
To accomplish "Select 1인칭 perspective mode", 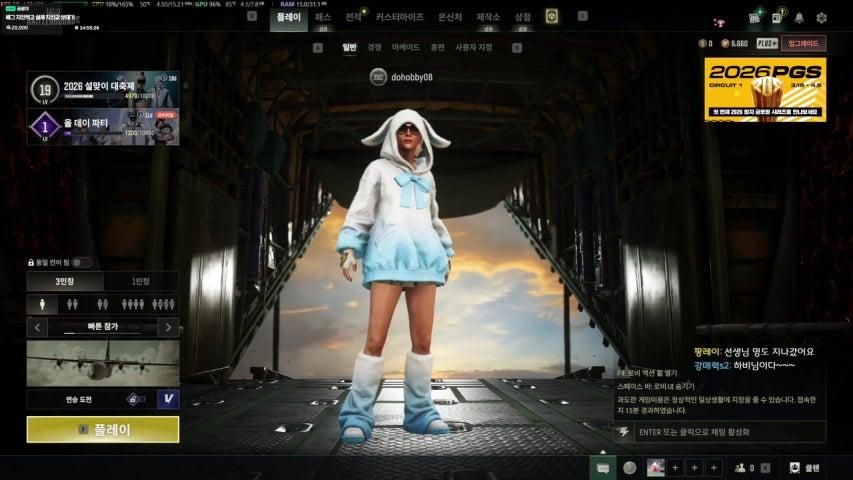I will coord(141,282).
